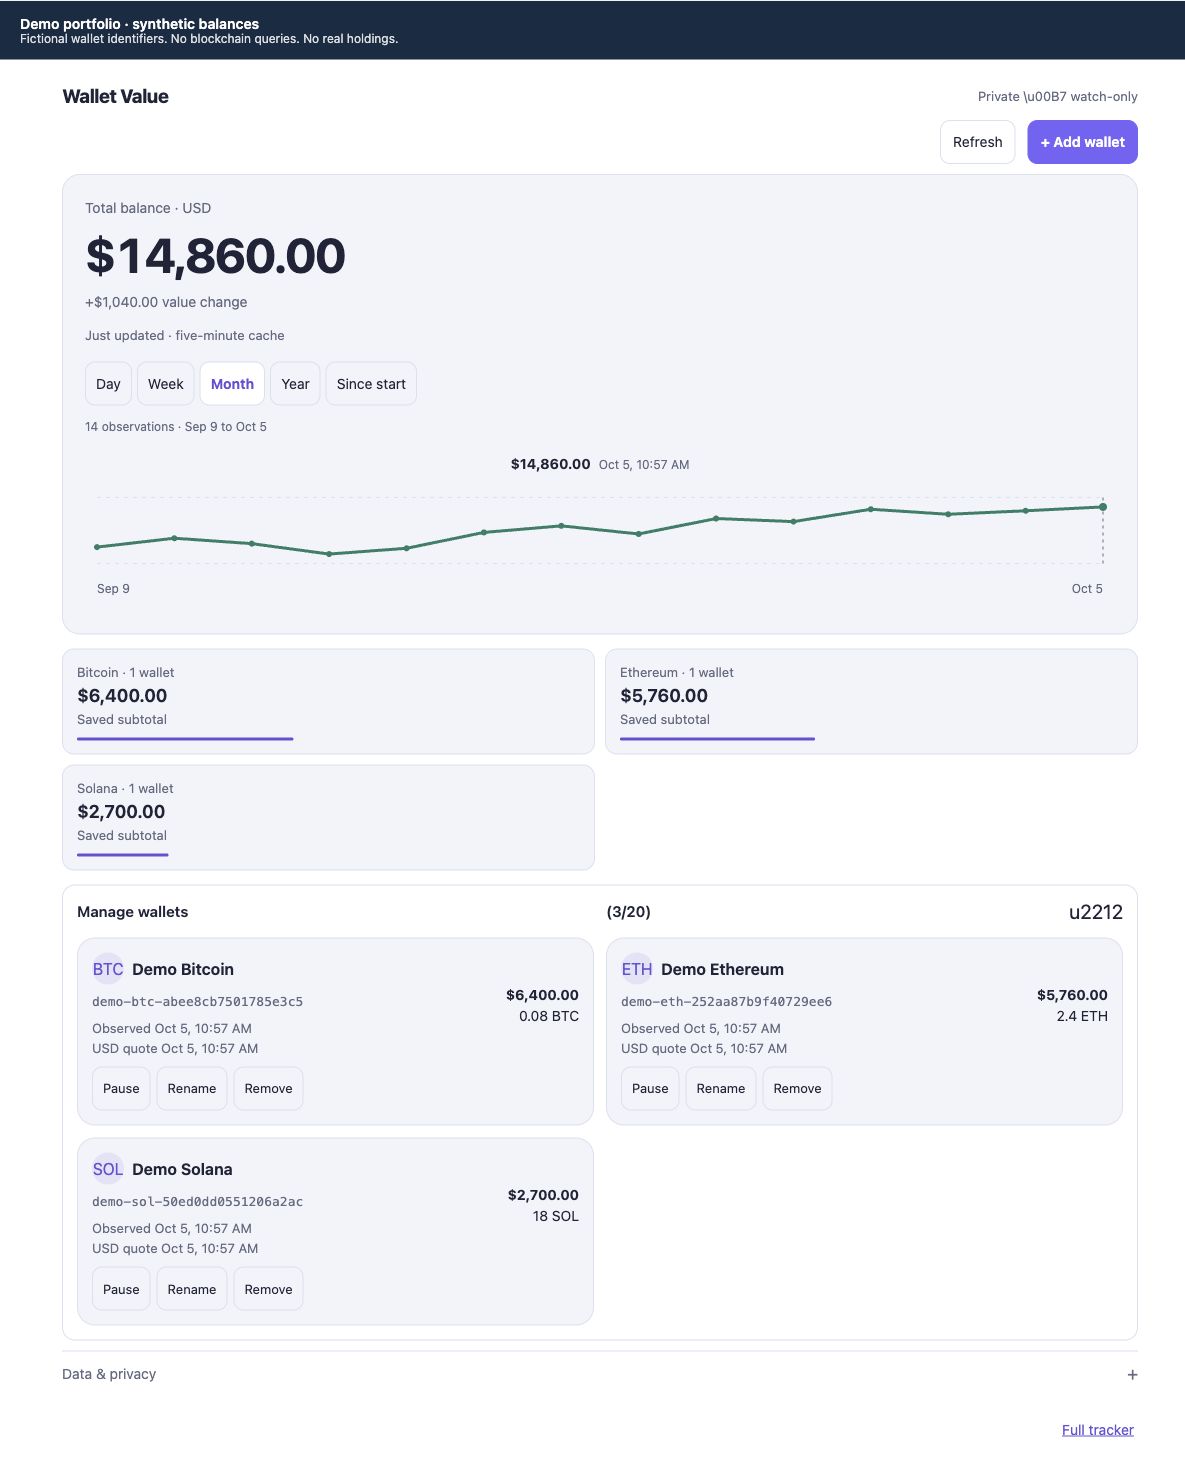This screenshot has height=1473, width=1185.
Task: Select the Day range tab
Action: pyautogui.click(x=108, y=384)
